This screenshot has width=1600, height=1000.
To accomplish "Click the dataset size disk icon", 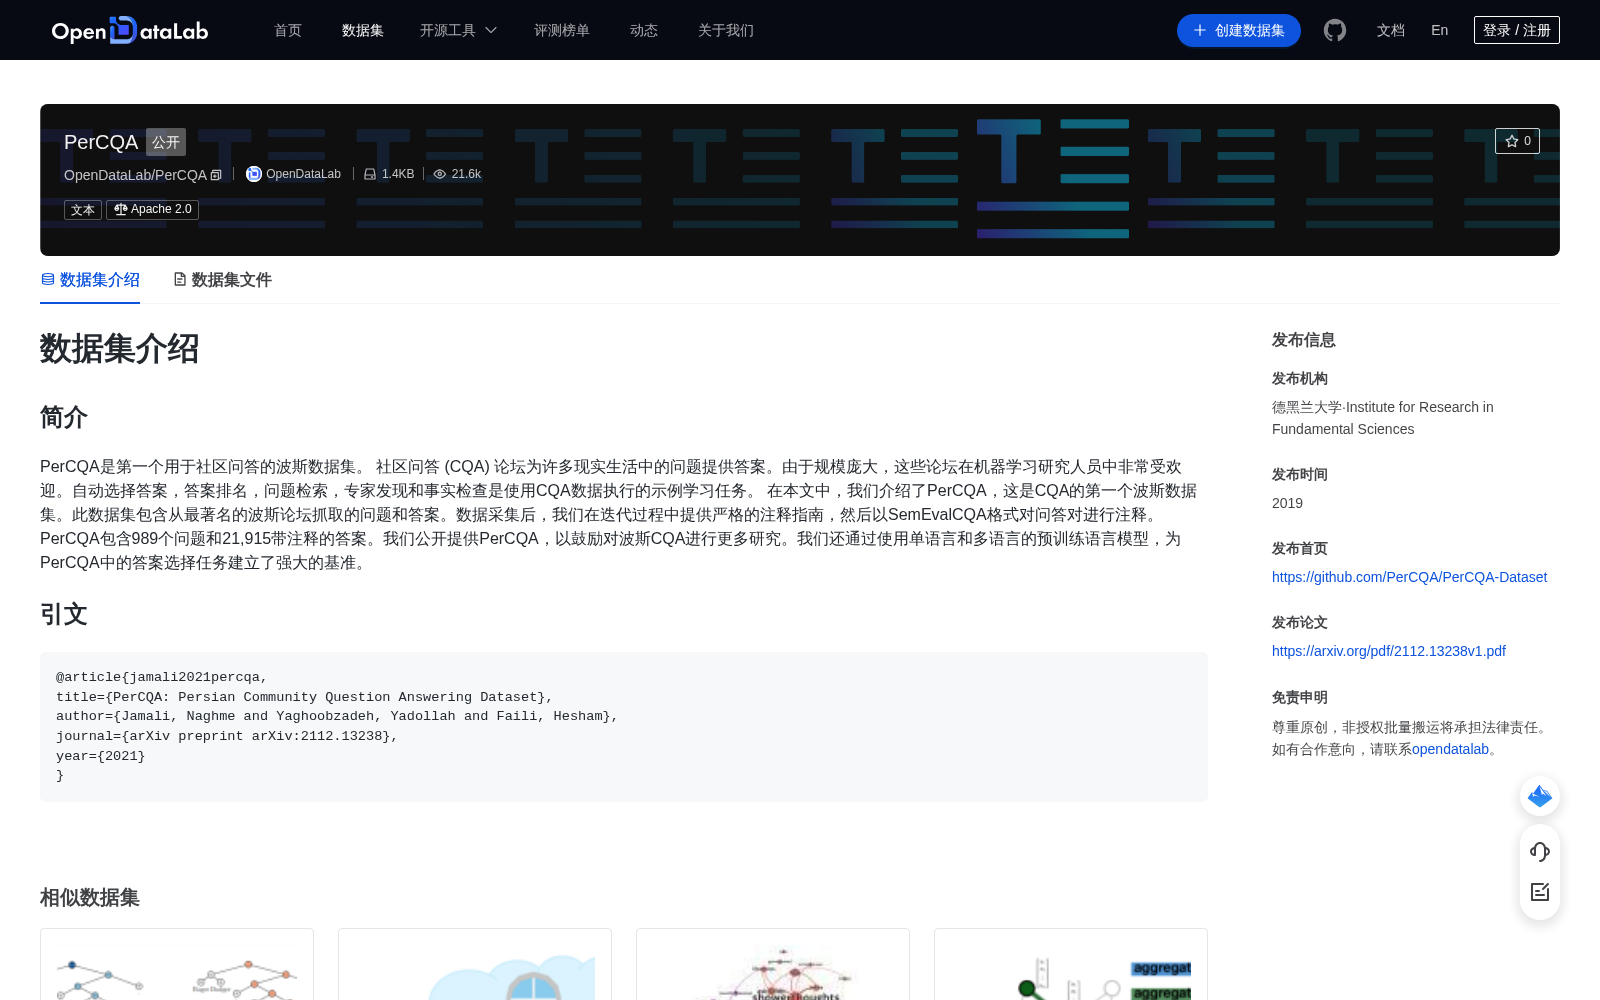I will point(370,174).
